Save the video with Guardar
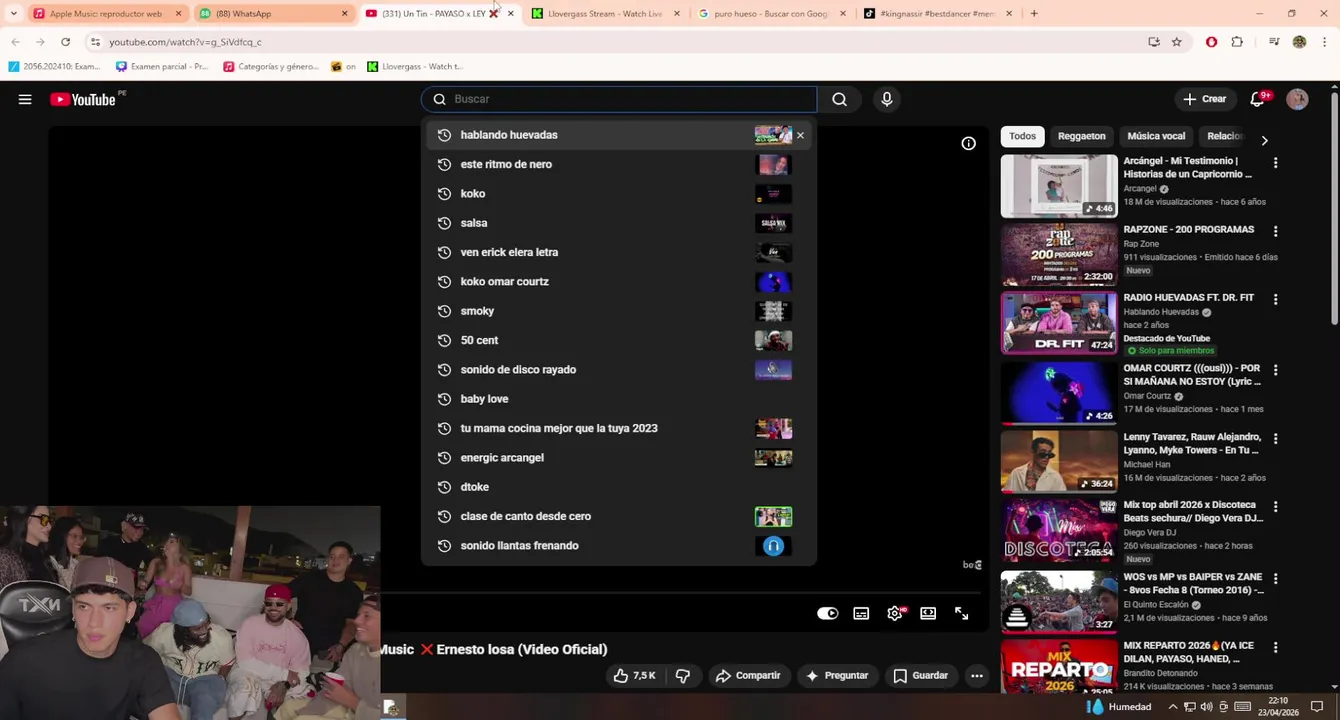The image size is (1340, 720). point(920,676)
